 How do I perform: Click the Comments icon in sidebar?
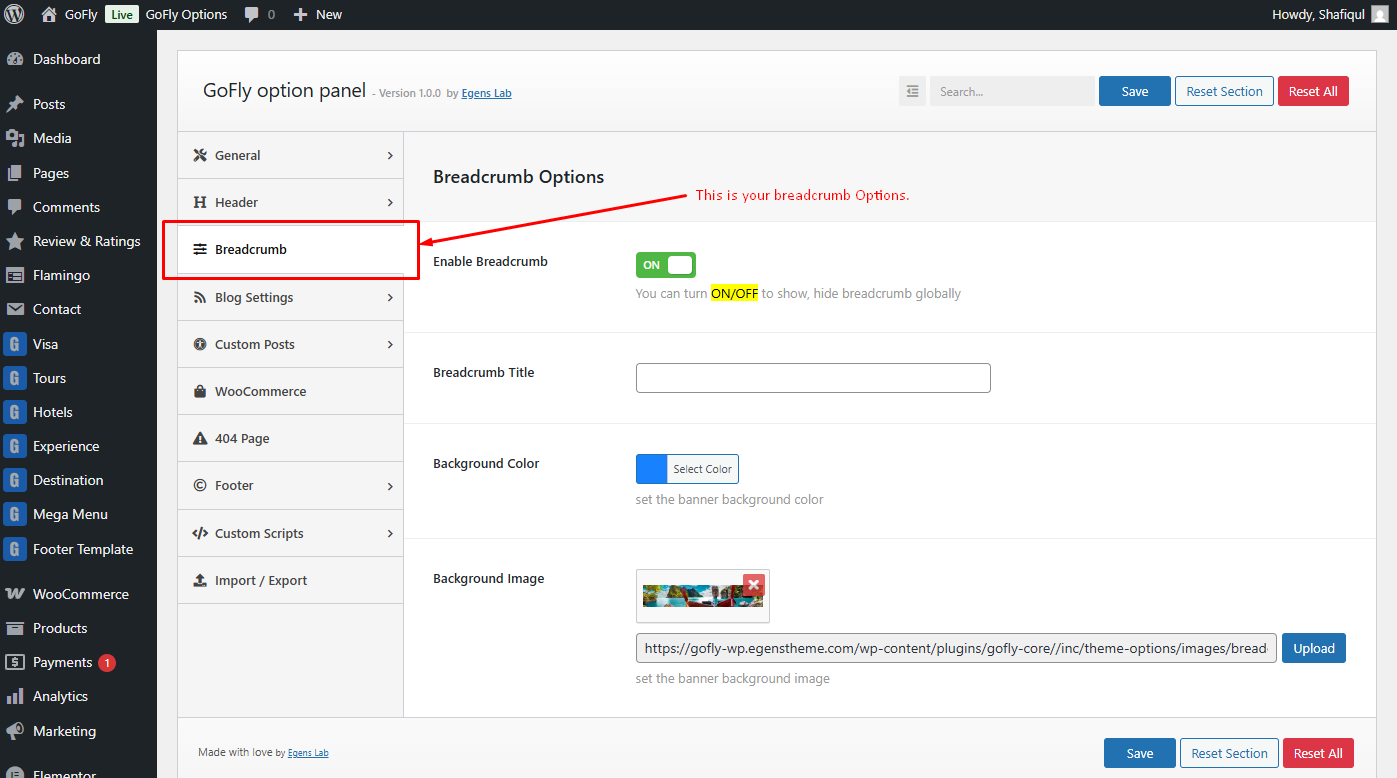click(15, 207)
